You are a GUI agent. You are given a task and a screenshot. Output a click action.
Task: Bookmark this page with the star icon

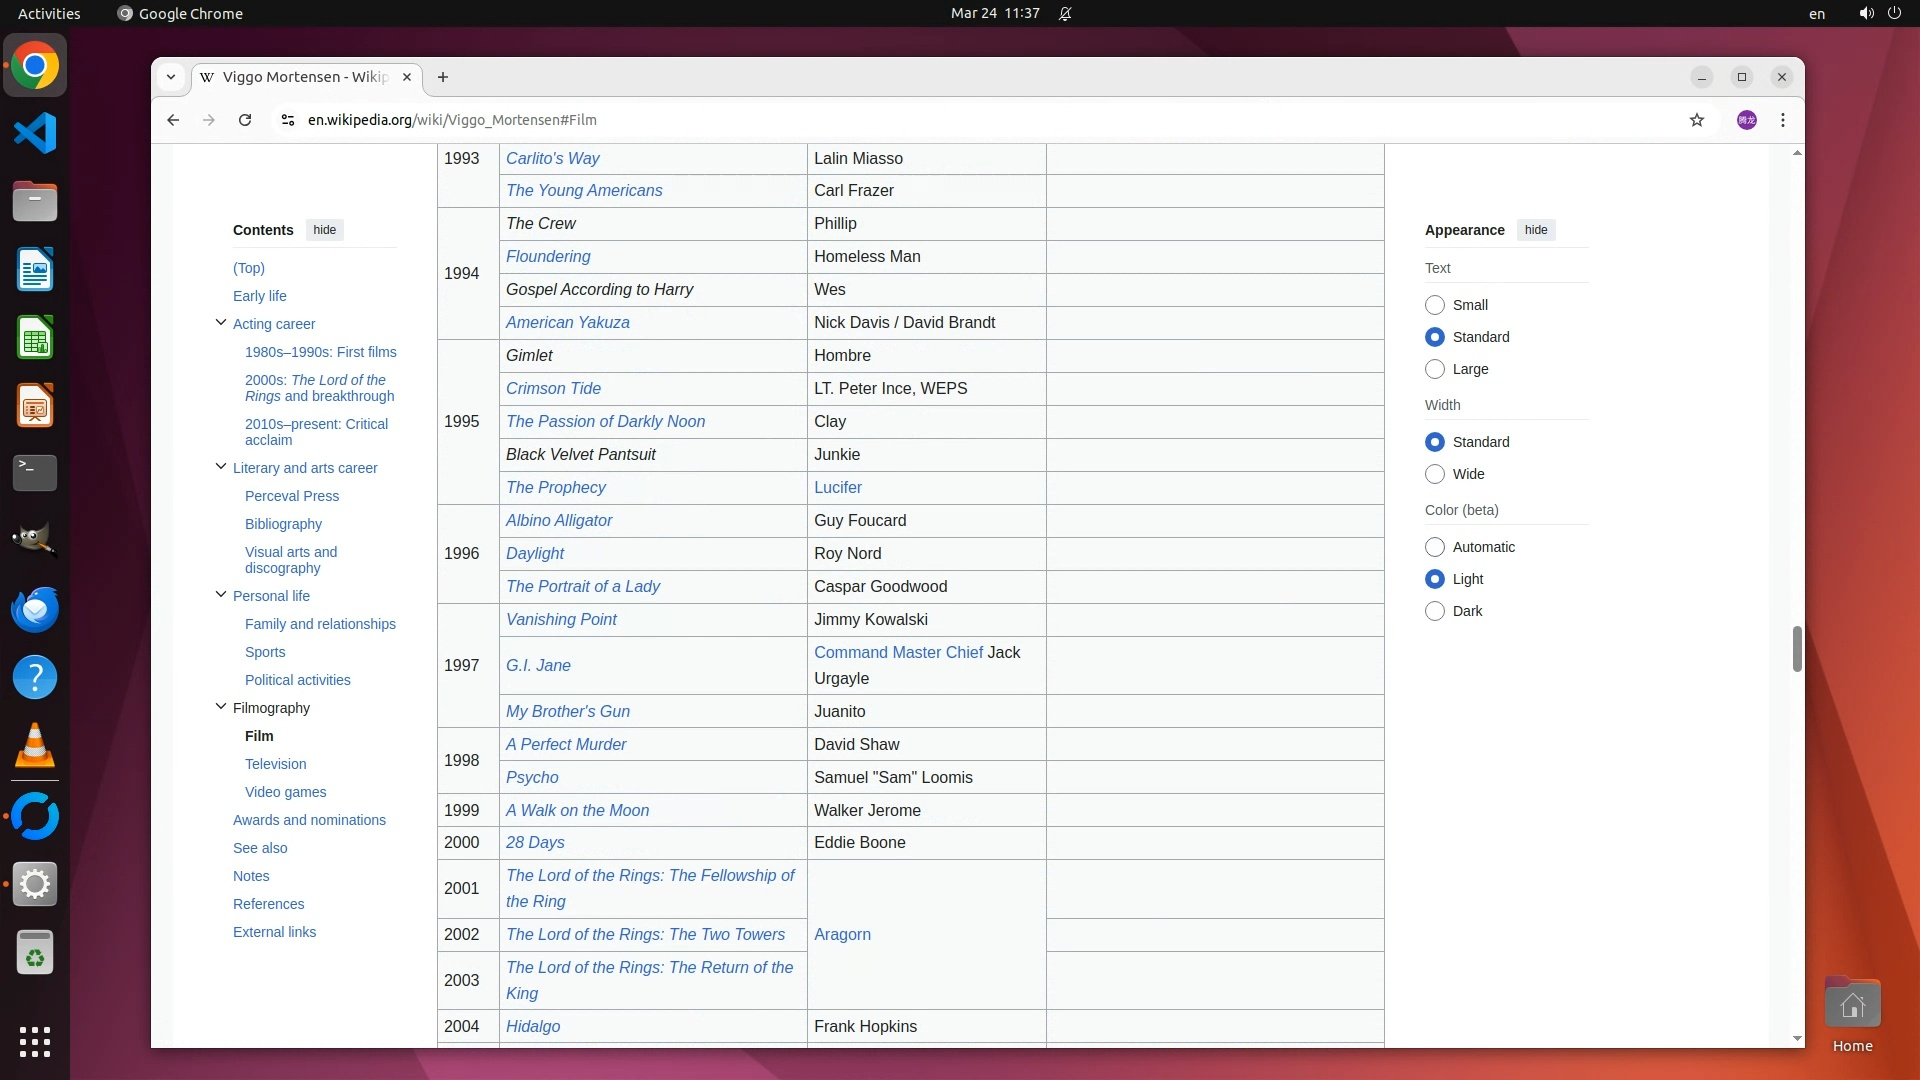[x=1697, y=120]
